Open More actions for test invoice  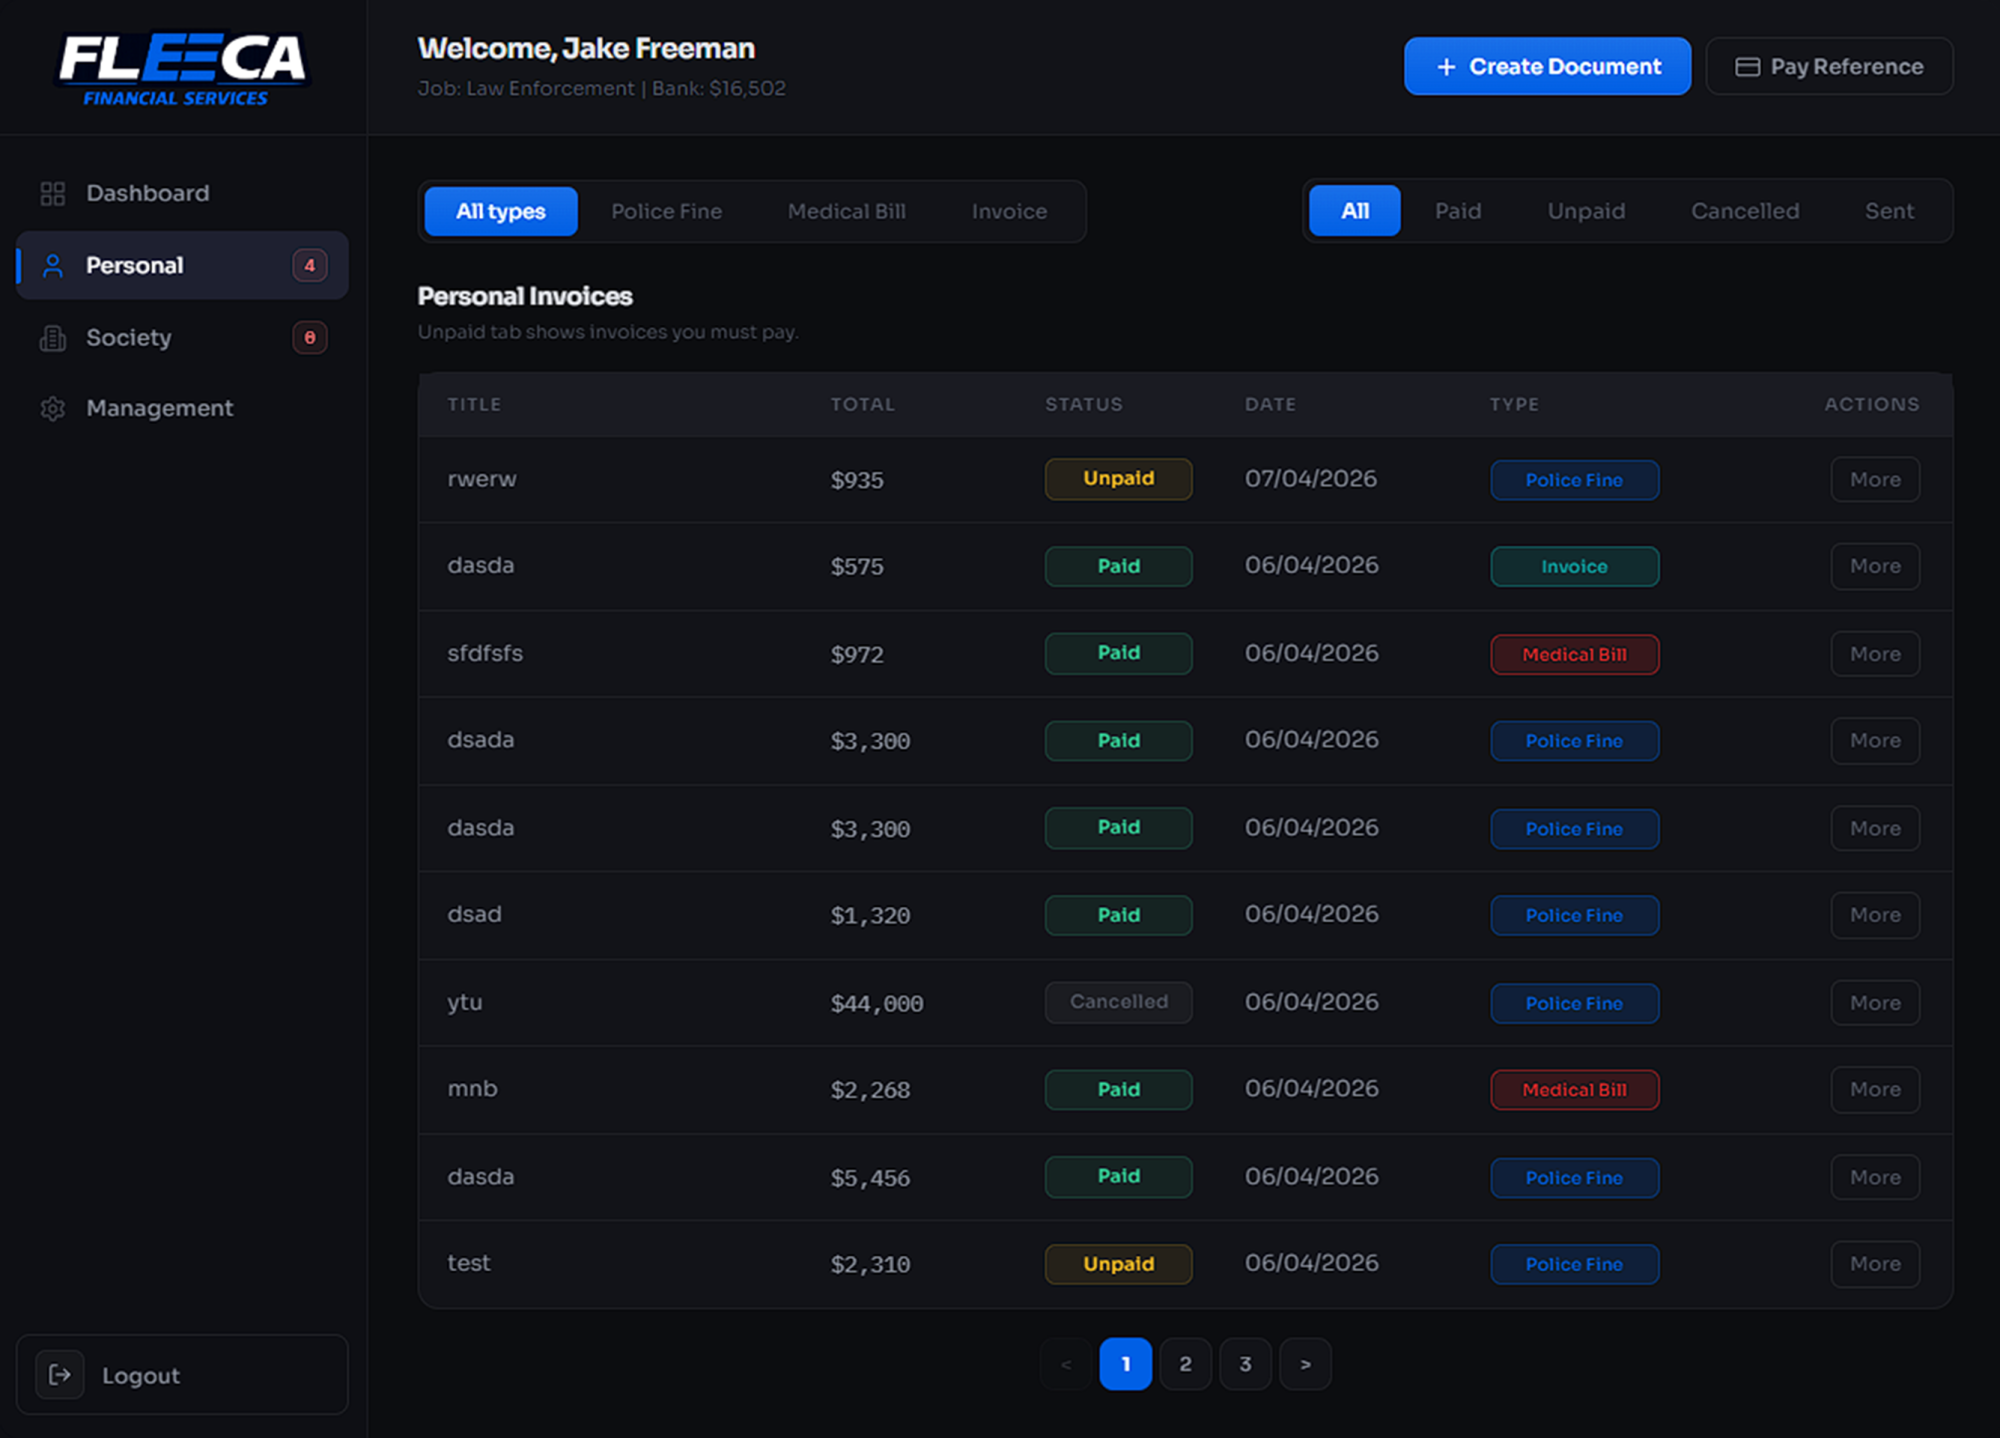(x=1875, y=1264)
